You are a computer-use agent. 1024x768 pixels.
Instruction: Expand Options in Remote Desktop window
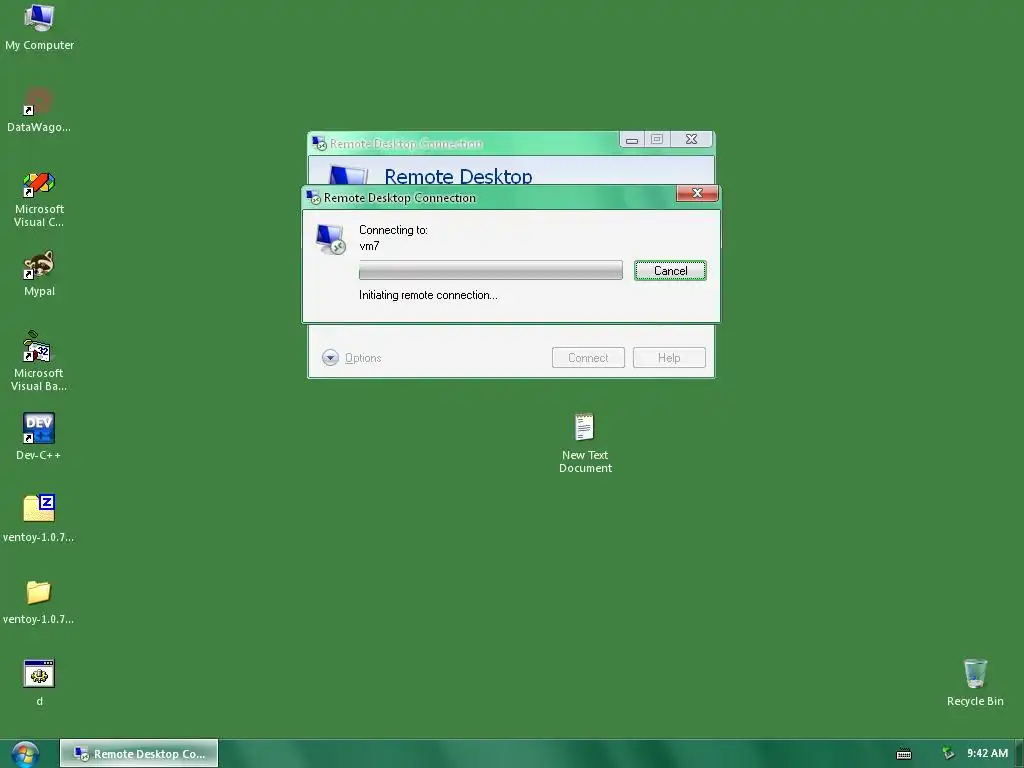(x=352, y=358)
